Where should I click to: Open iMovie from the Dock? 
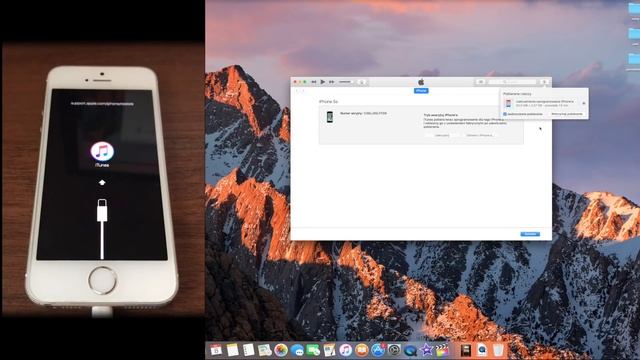tap(426, 350)
